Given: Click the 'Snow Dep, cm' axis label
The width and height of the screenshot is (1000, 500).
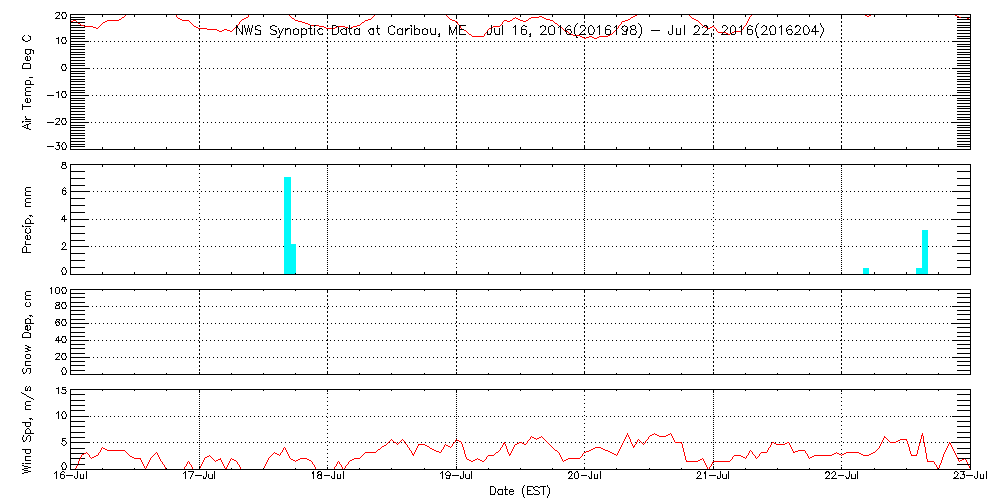Looking at the screenshot, I should point(27,333).
